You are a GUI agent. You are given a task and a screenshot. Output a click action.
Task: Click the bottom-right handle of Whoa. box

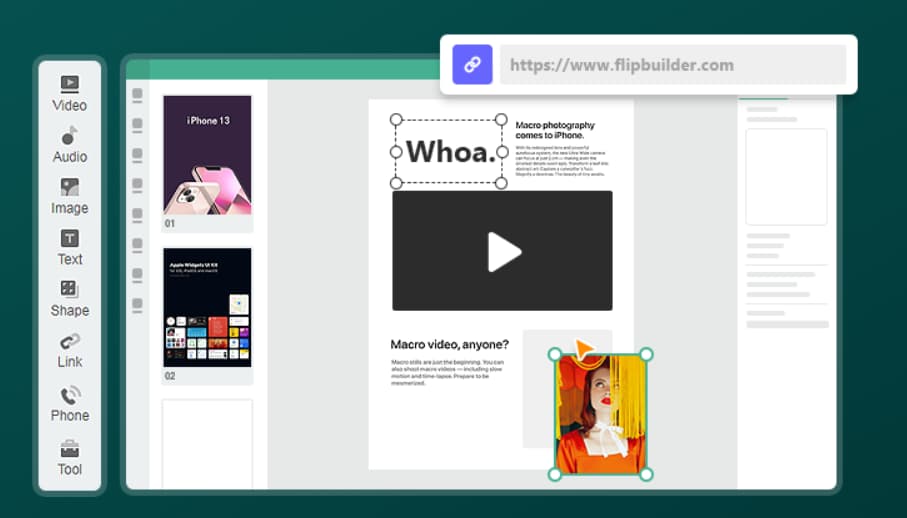pyautogui.click(x=502, y=183)
